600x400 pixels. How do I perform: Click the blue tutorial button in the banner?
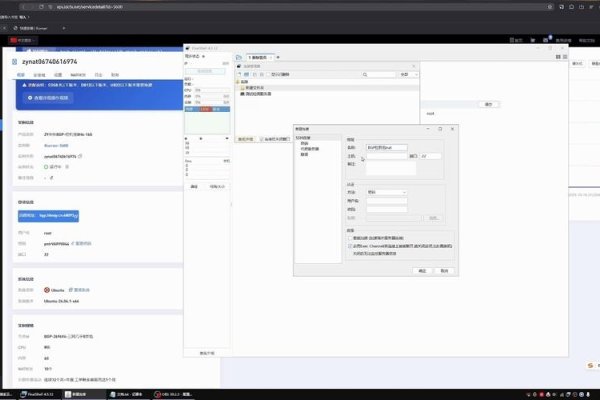tap(51, 99)
